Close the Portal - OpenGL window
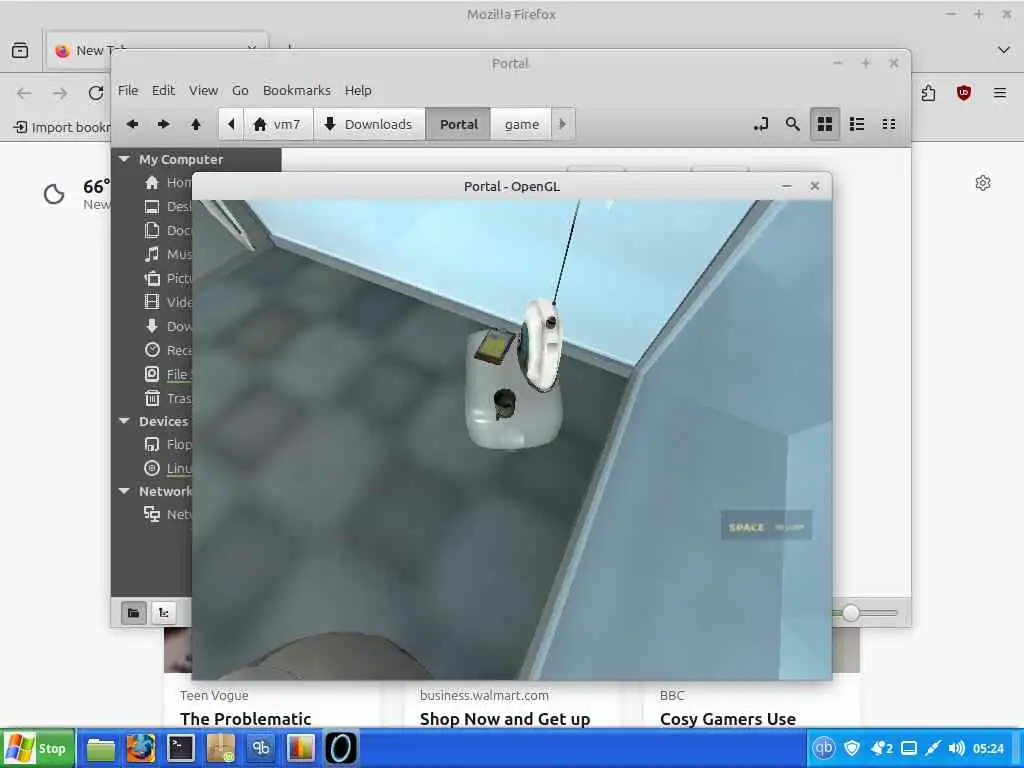Viewport: 1024px width, 768px height. coord(814,186)
